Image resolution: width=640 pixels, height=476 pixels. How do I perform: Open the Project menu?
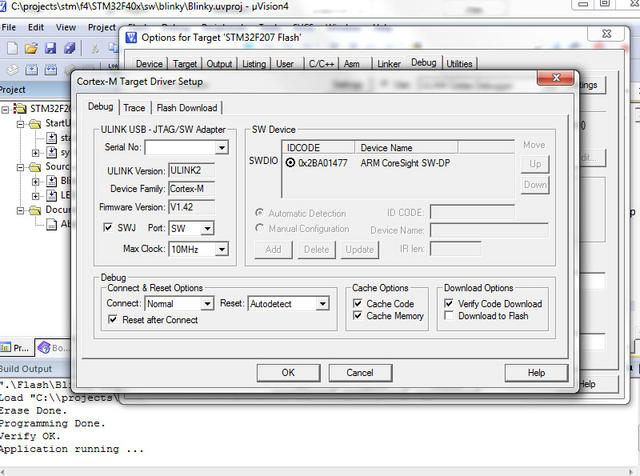point(102,27)
